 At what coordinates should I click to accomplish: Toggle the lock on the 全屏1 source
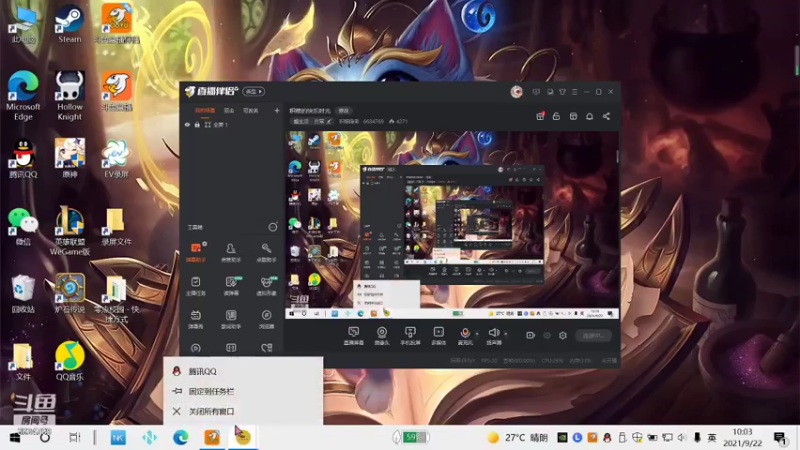click(x=197, y=124)
